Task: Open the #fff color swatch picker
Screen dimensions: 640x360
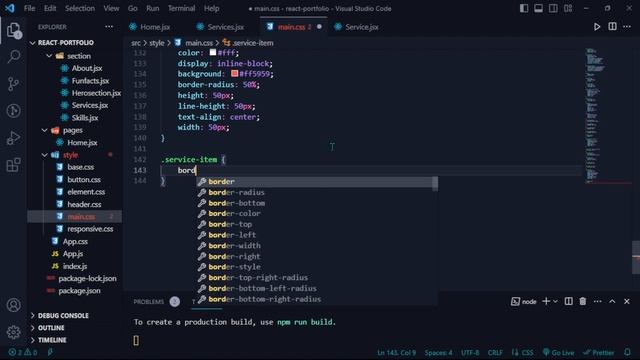Action: tap(213, 52)
